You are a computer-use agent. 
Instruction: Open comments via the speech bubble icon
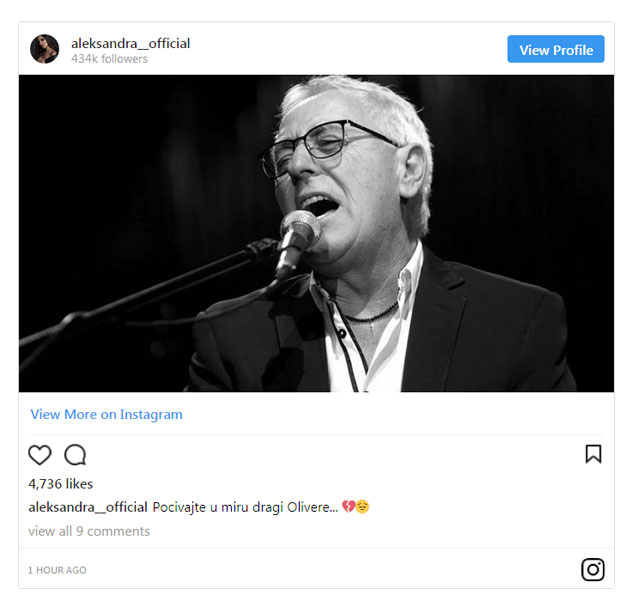75,454
